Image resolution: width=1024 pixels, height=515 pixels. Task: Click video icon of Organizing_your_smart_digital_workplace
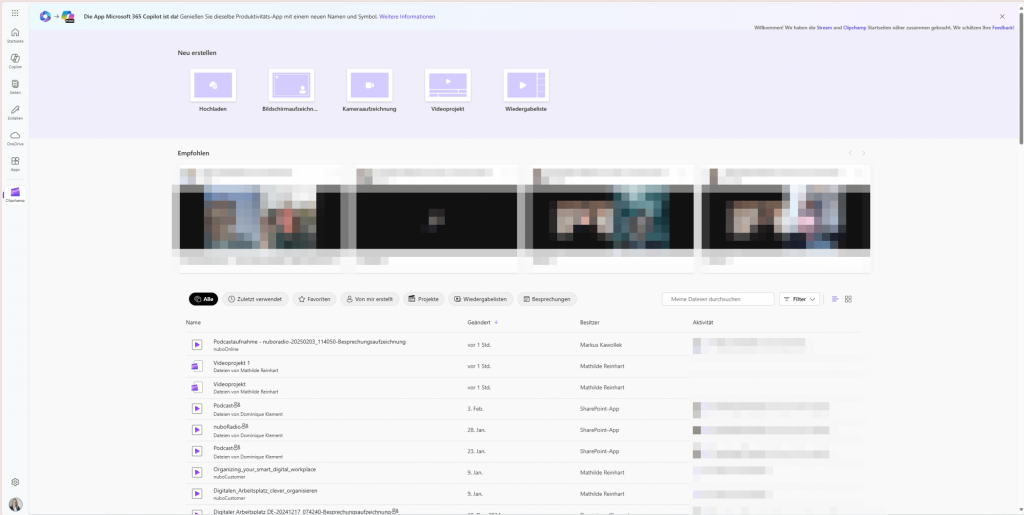click(197, 472)
